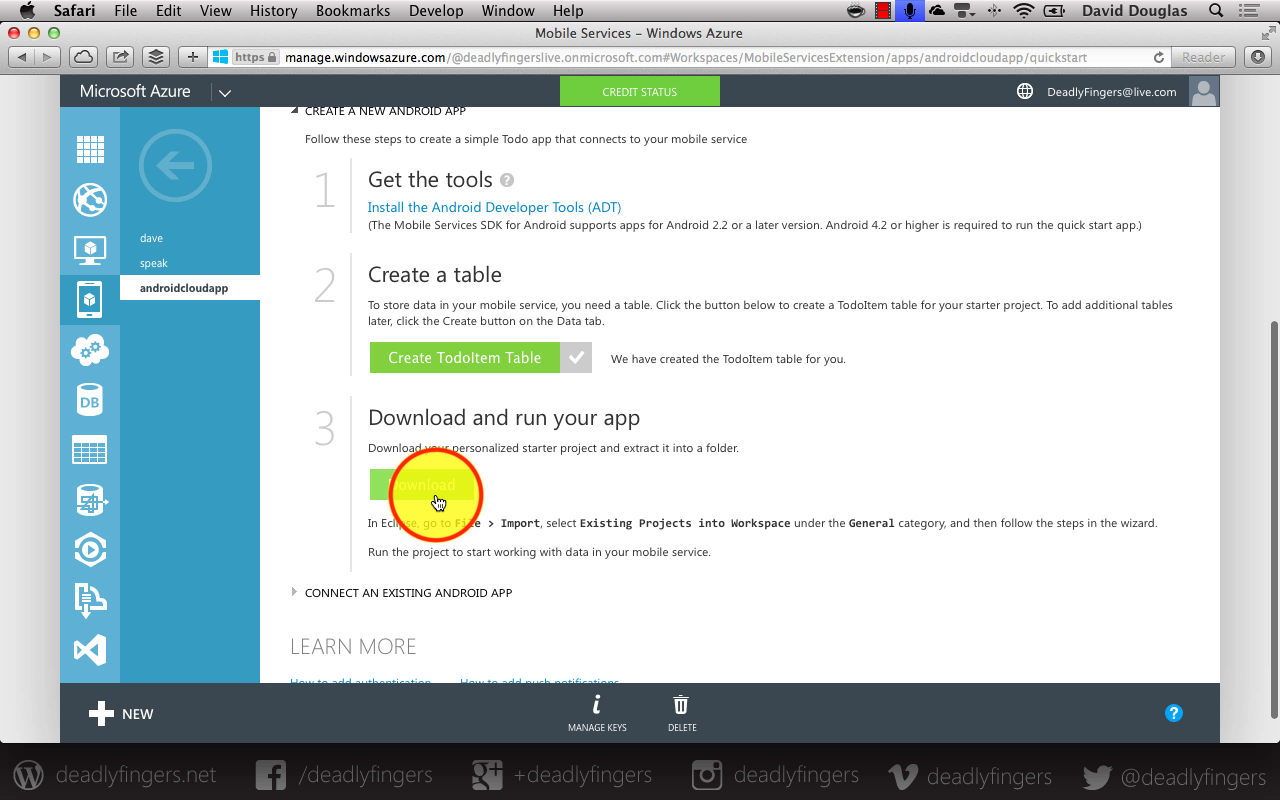1280x800 pixels.
Task: Open Service Bus icon in sidebar
Action: [x=90, y=600]
